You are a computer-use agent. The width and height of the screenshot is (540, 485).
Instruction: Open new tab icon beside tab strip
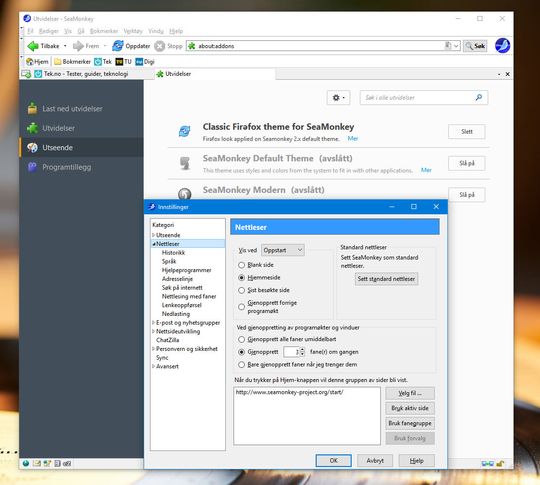[26, 74]
